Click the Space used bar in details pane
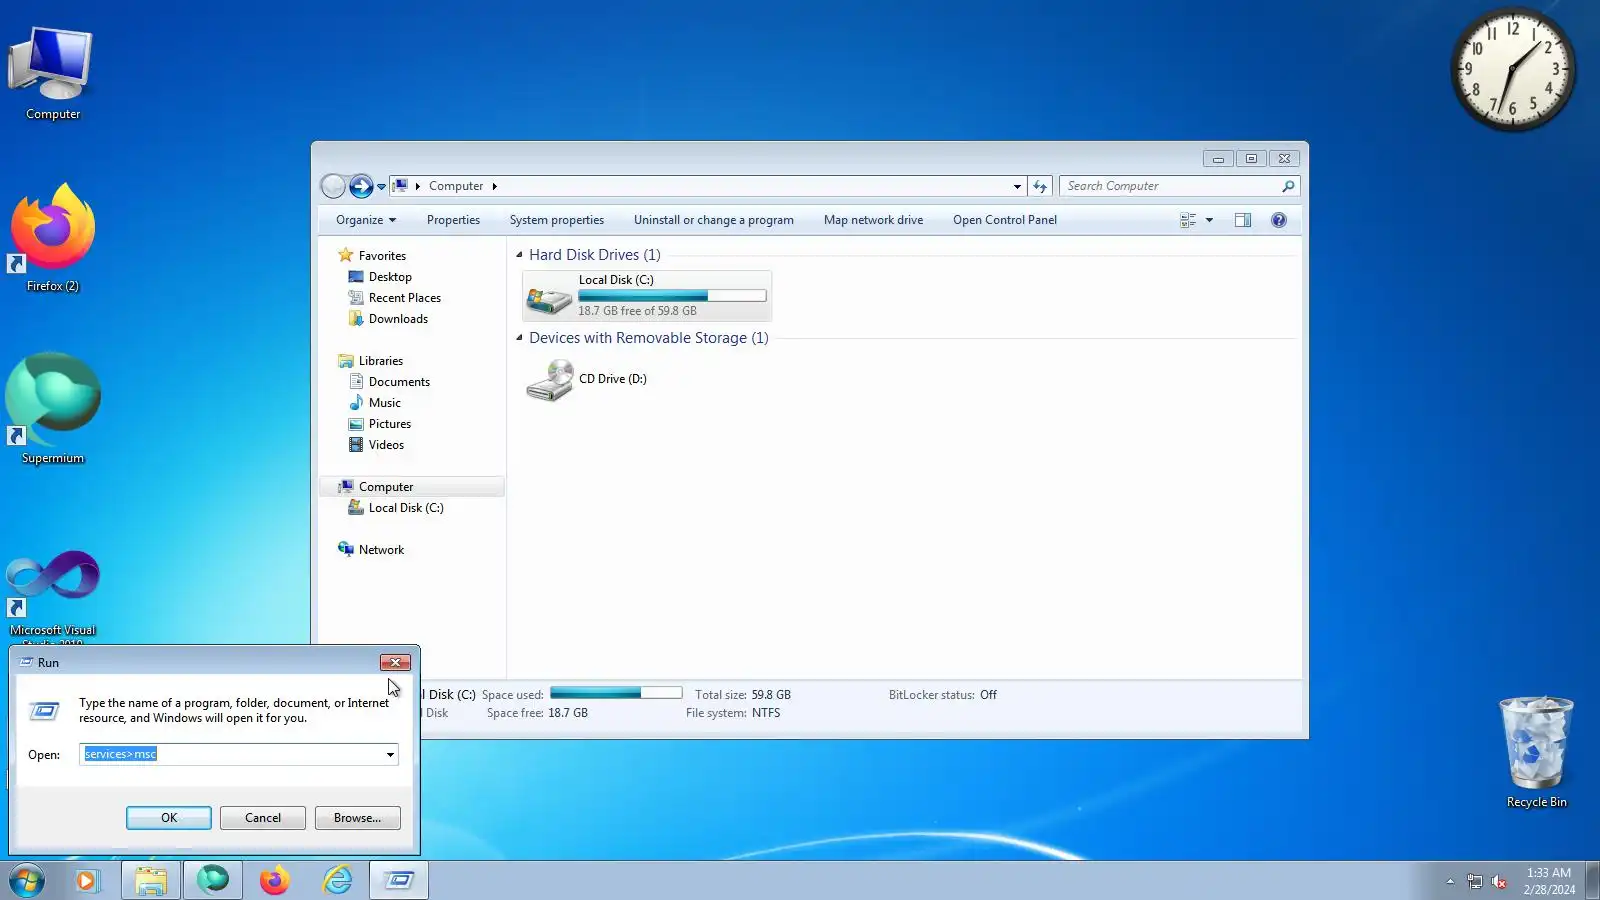Viewport: 1600px width, 900px height. pos(616,693)
